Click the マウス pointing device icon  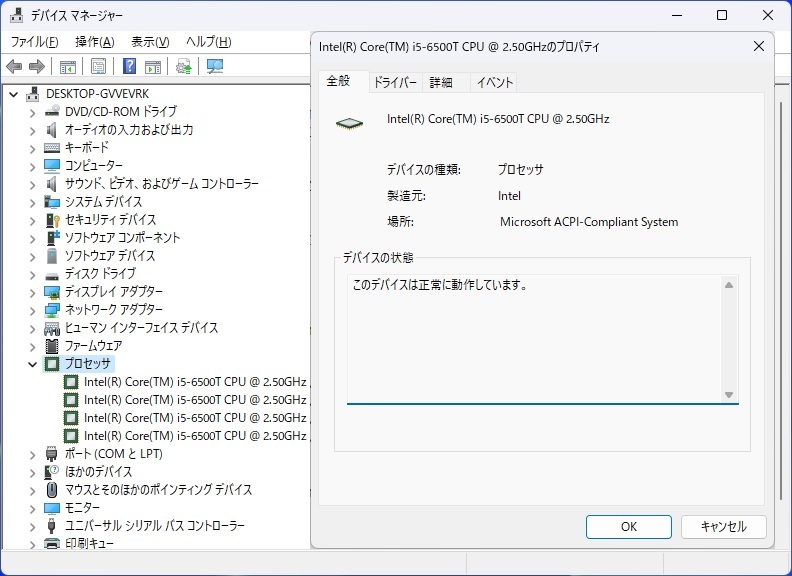pyautogui.click(x=52, y=490)
